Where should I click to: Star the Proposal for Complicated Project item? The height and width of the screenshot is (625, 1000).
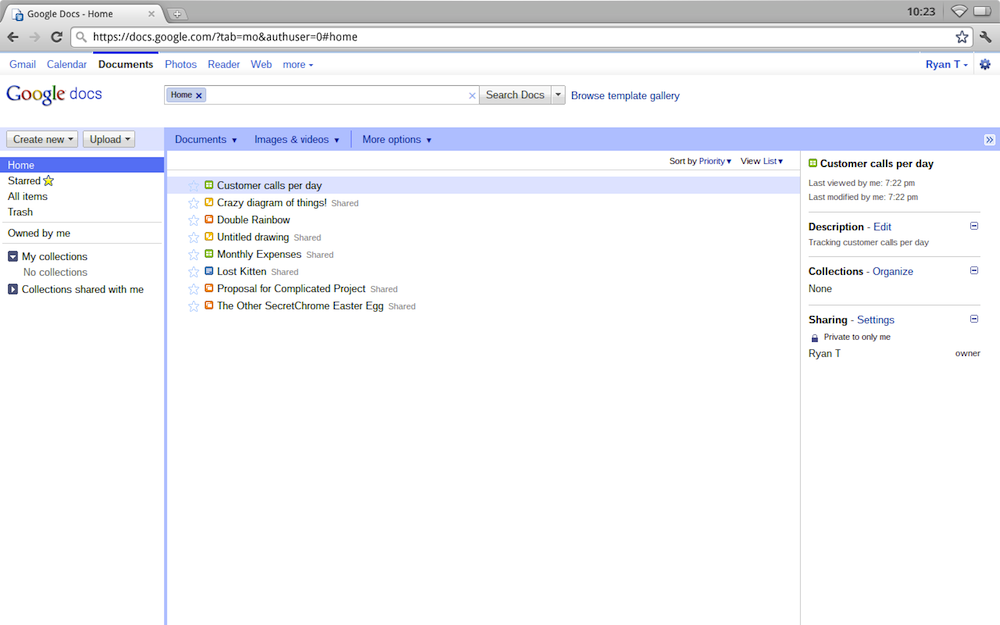pos(194,289)
